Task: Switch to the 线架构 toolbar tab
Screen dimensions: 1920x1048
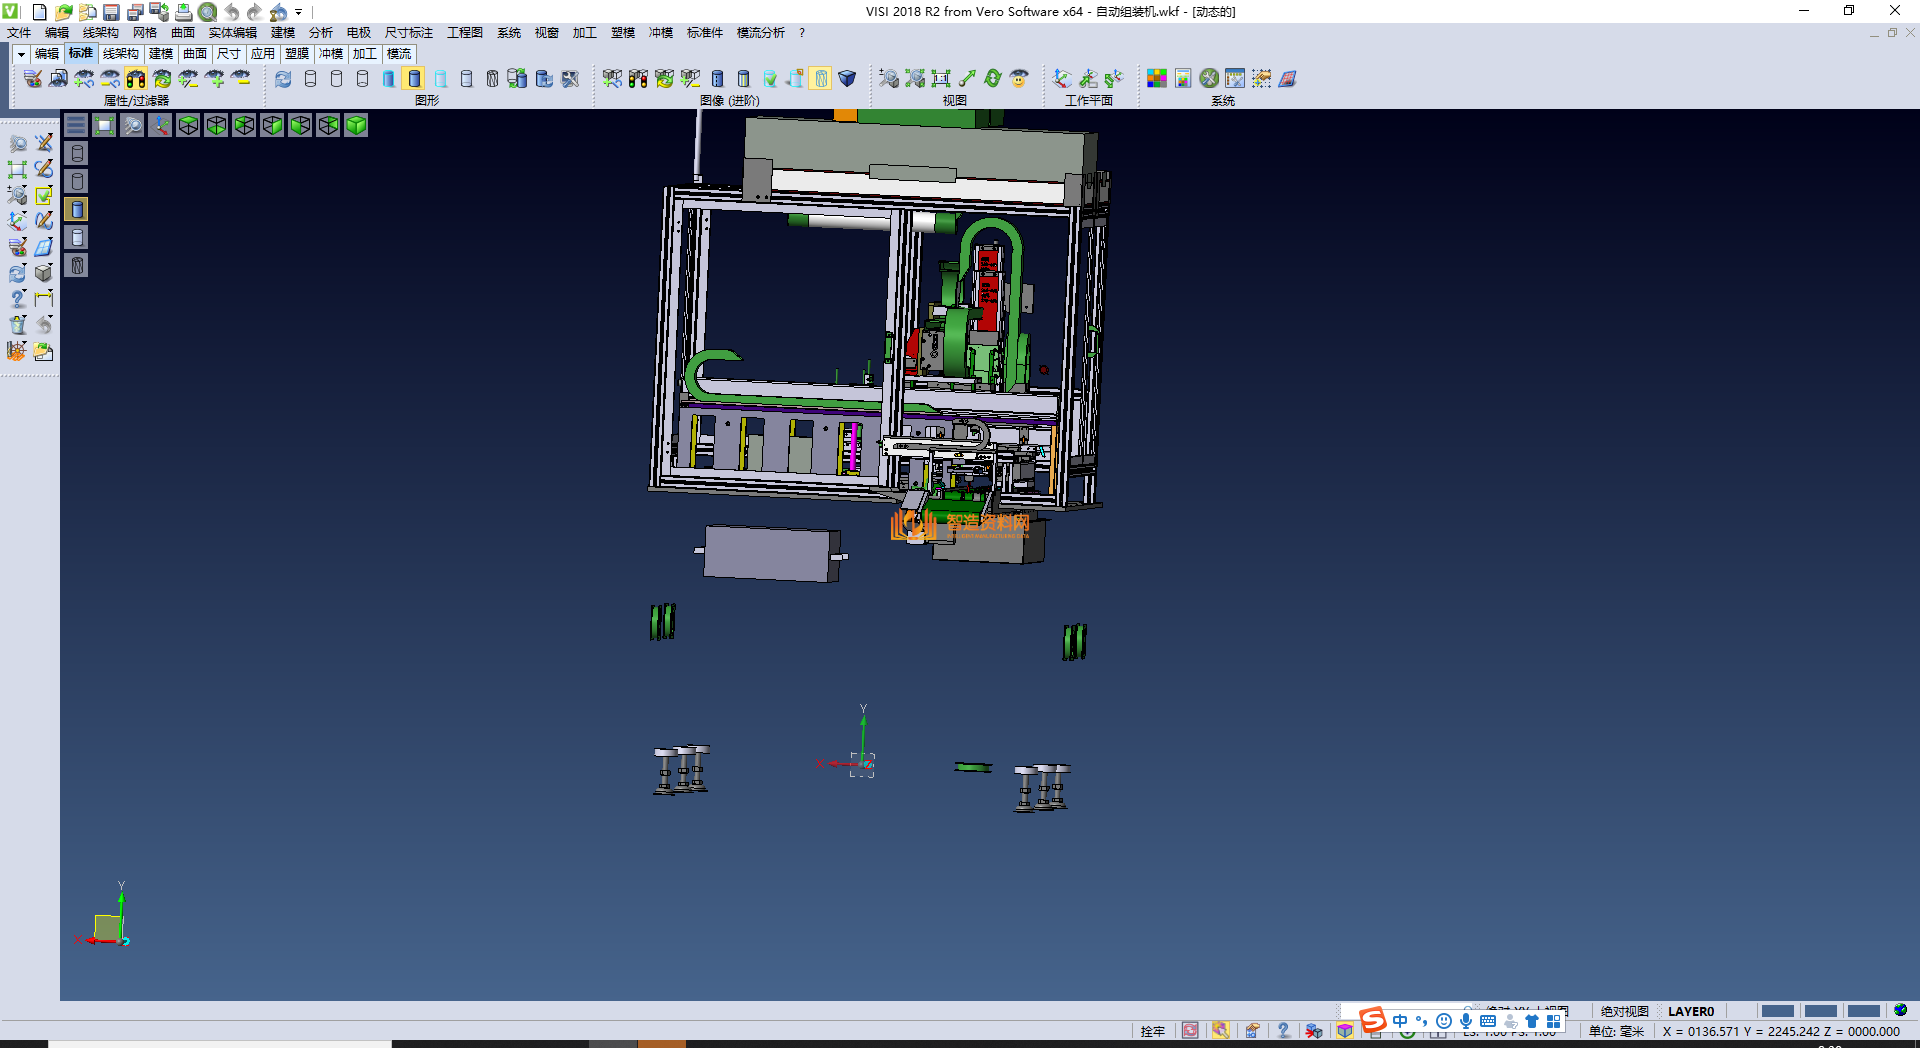Action: pos(120,54)
